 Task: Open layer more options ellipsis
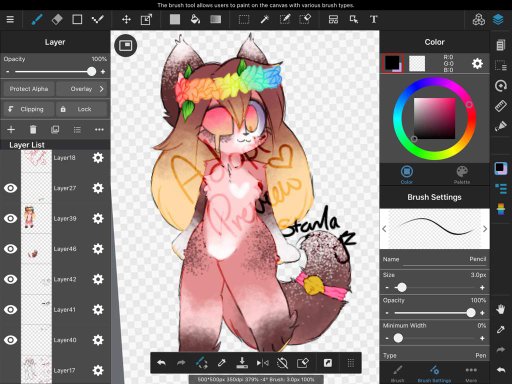[99, 129]
